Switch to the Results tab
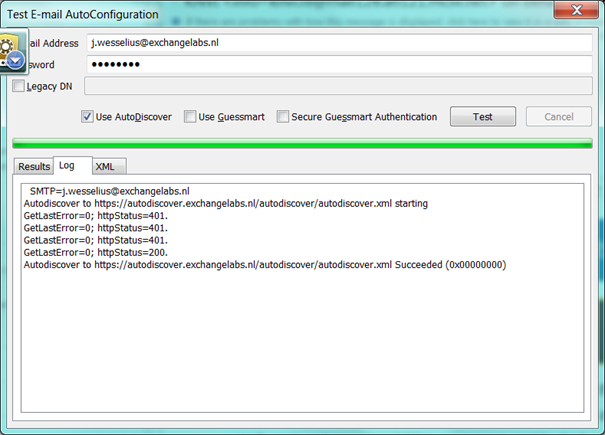This screenshot has width=605, height=435. coord(34,167)
